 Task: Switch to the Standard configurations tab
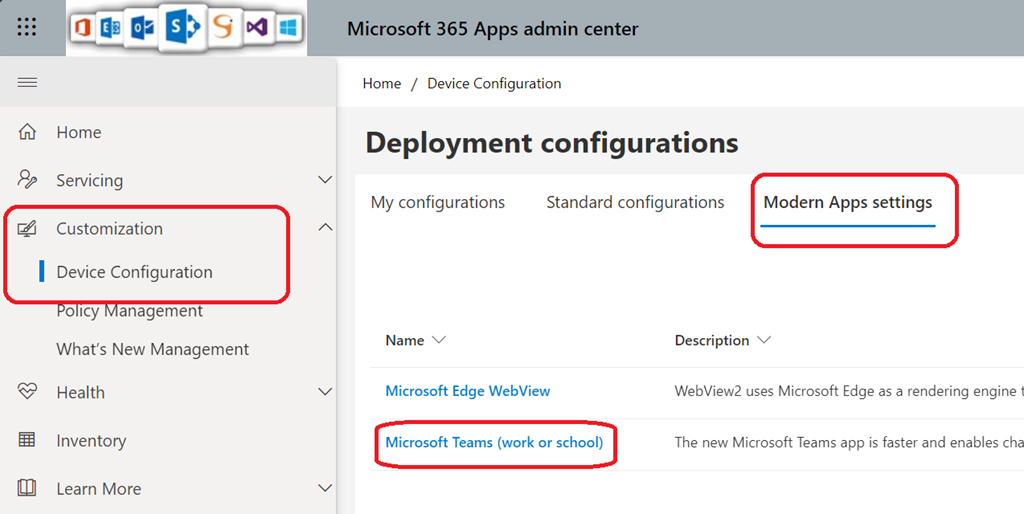click(x=635, y=202)
